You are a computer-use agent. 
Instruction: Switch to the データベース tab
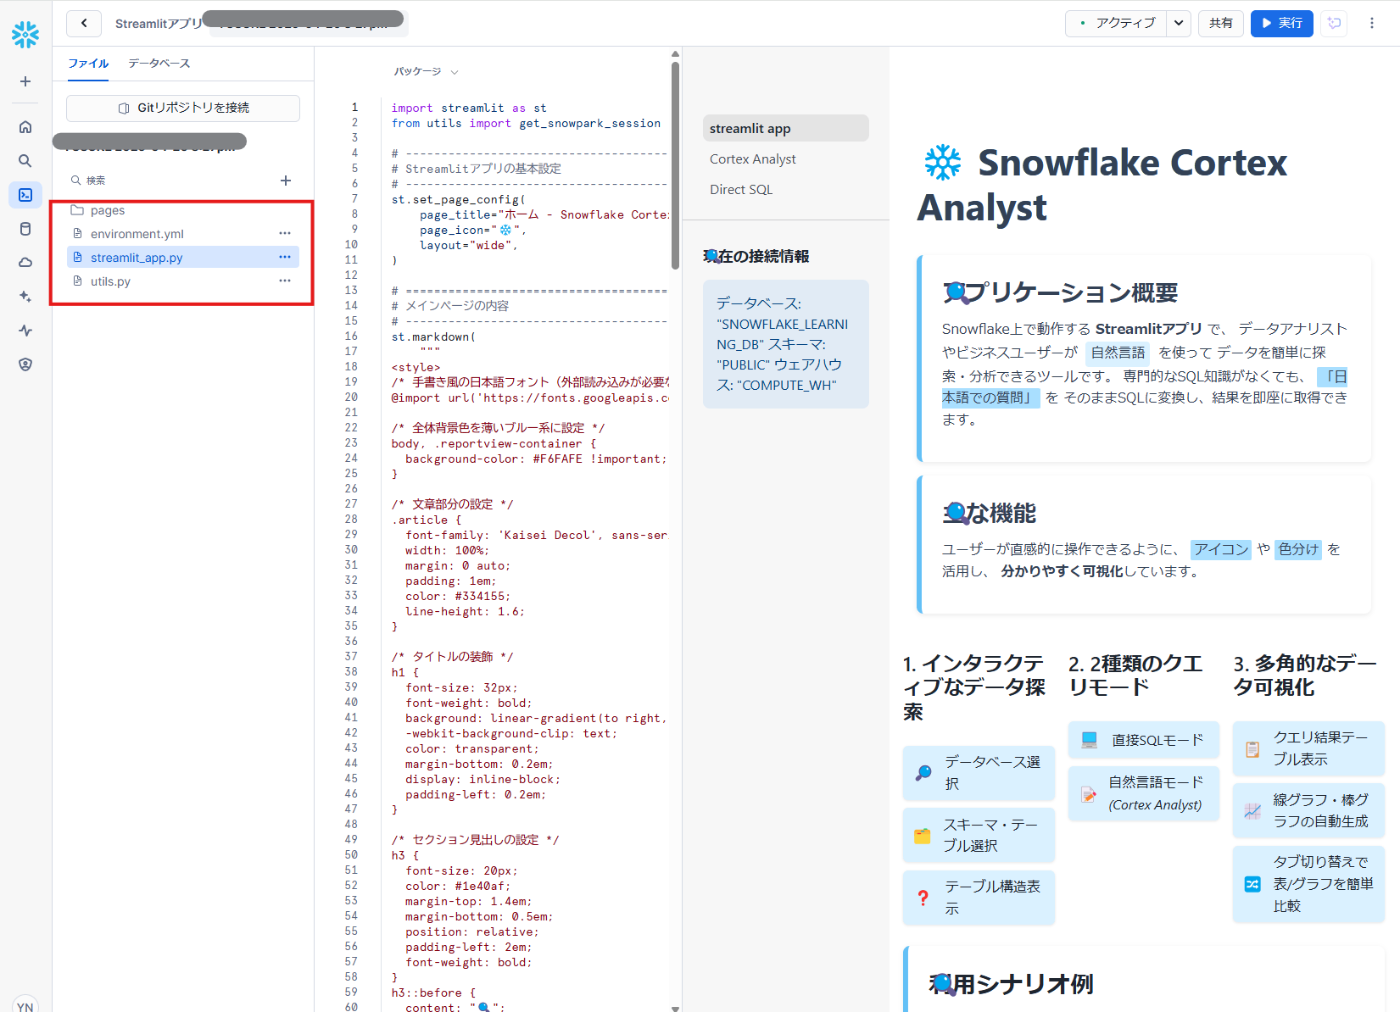pyautogui.click(x=159, y=63)
